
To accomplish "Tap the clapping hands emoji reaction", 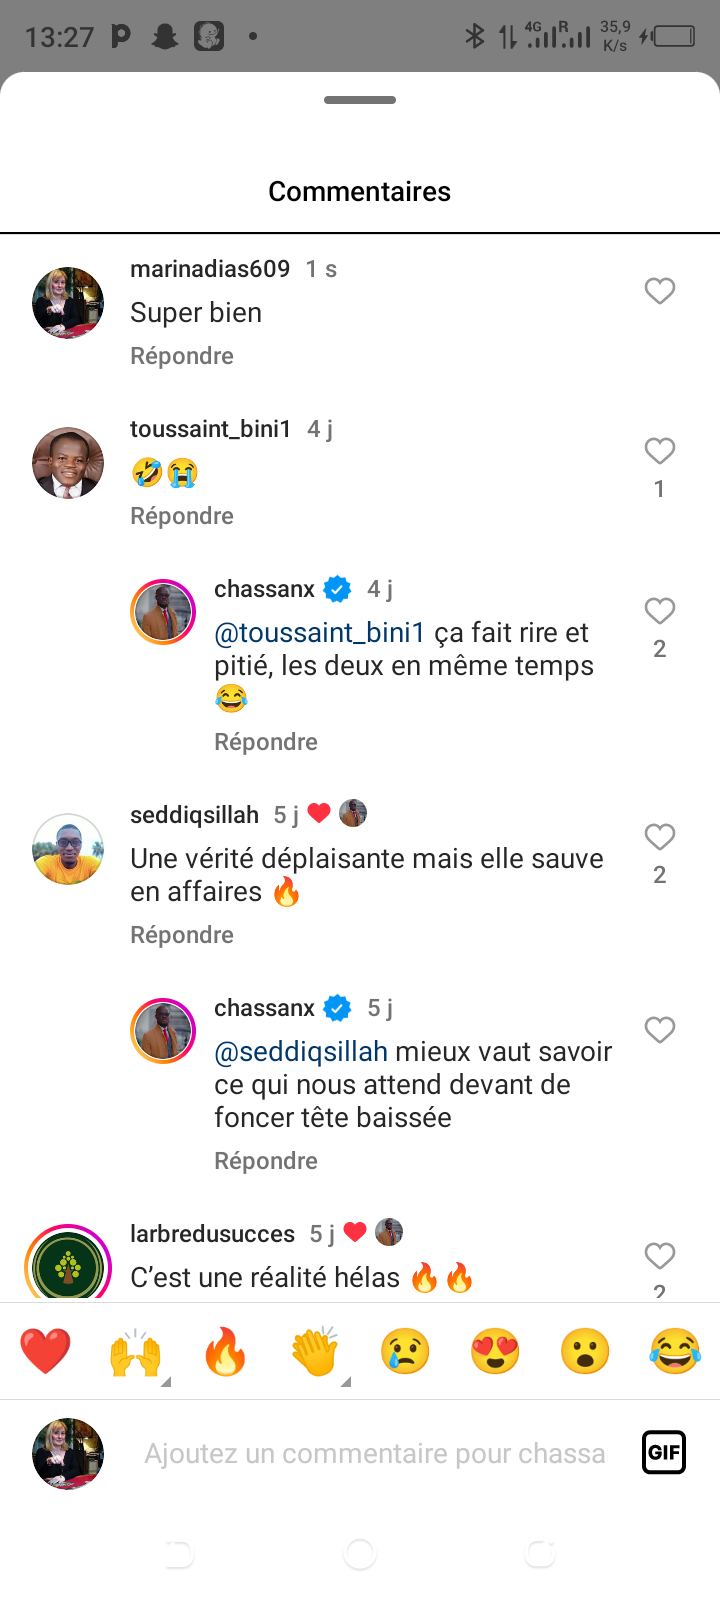I will tap(315, 1352).
